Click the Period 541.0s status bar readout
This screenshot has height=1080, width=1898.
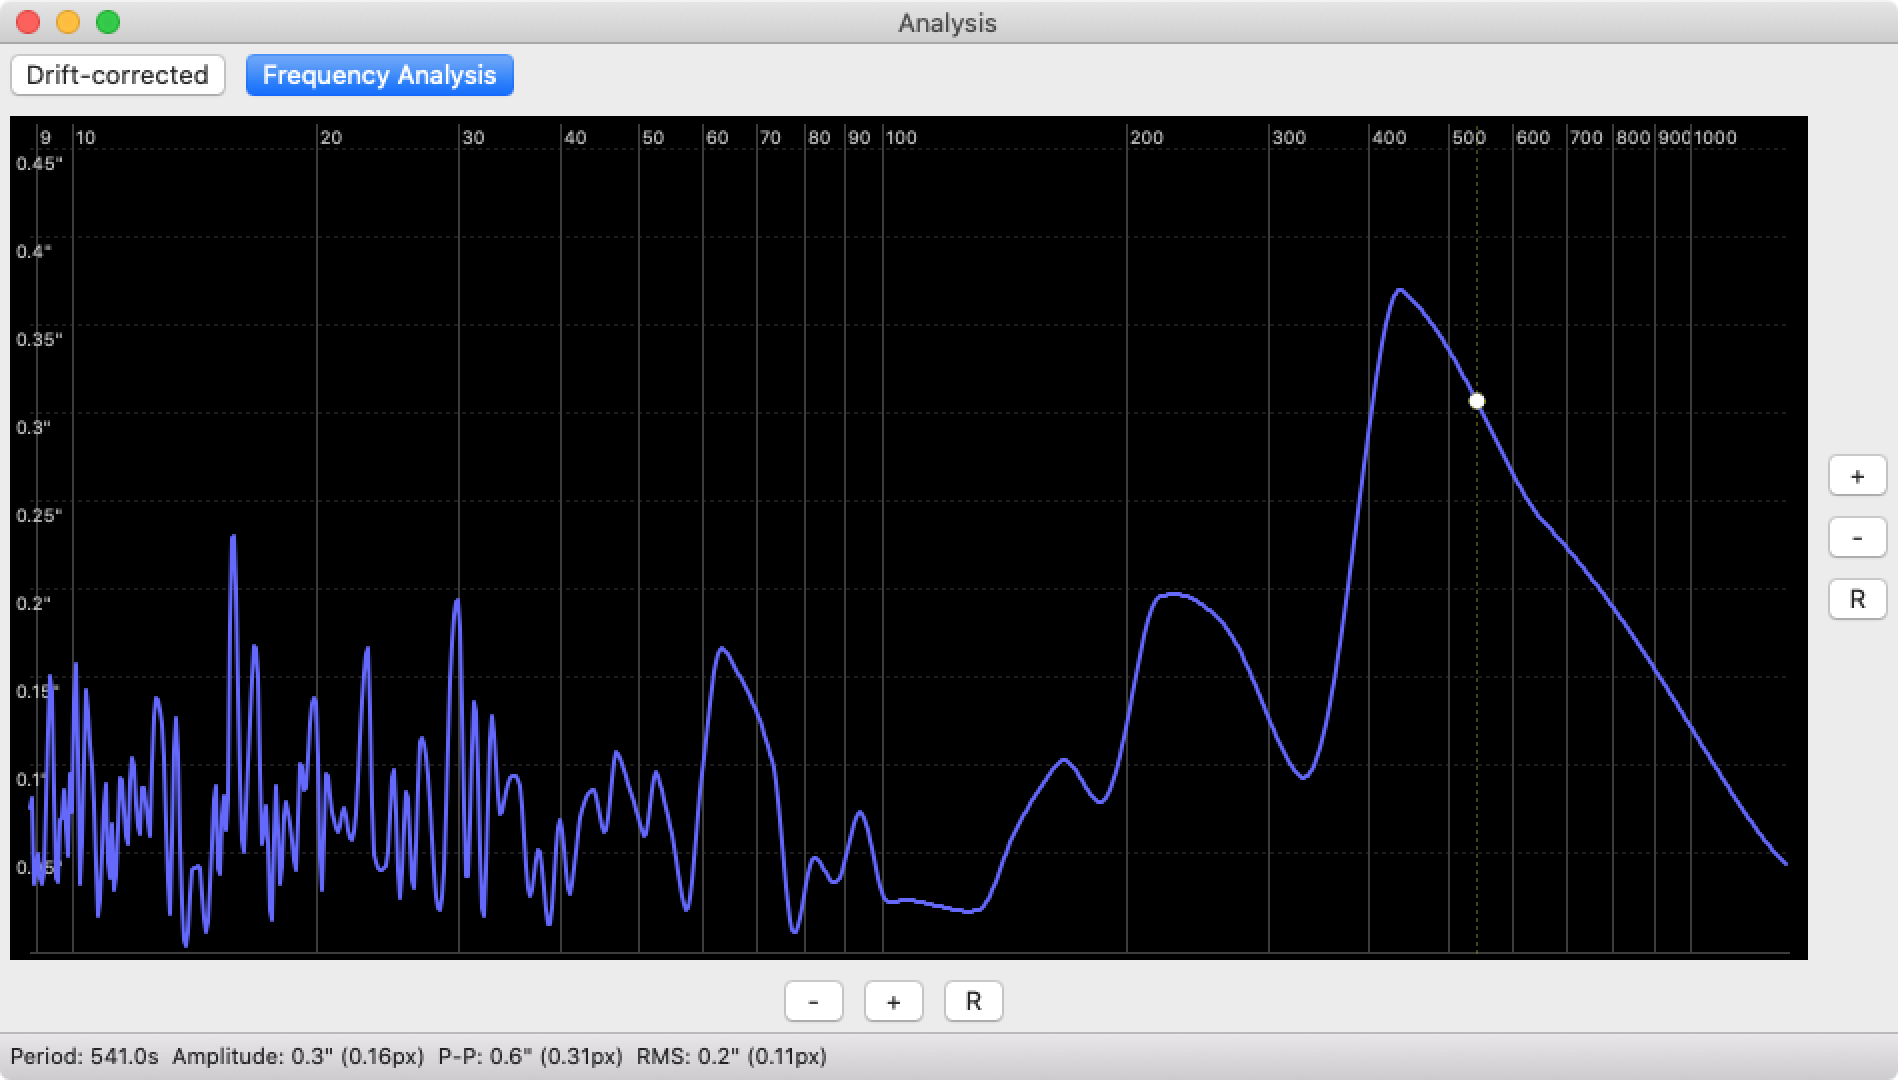(85, 1056)
